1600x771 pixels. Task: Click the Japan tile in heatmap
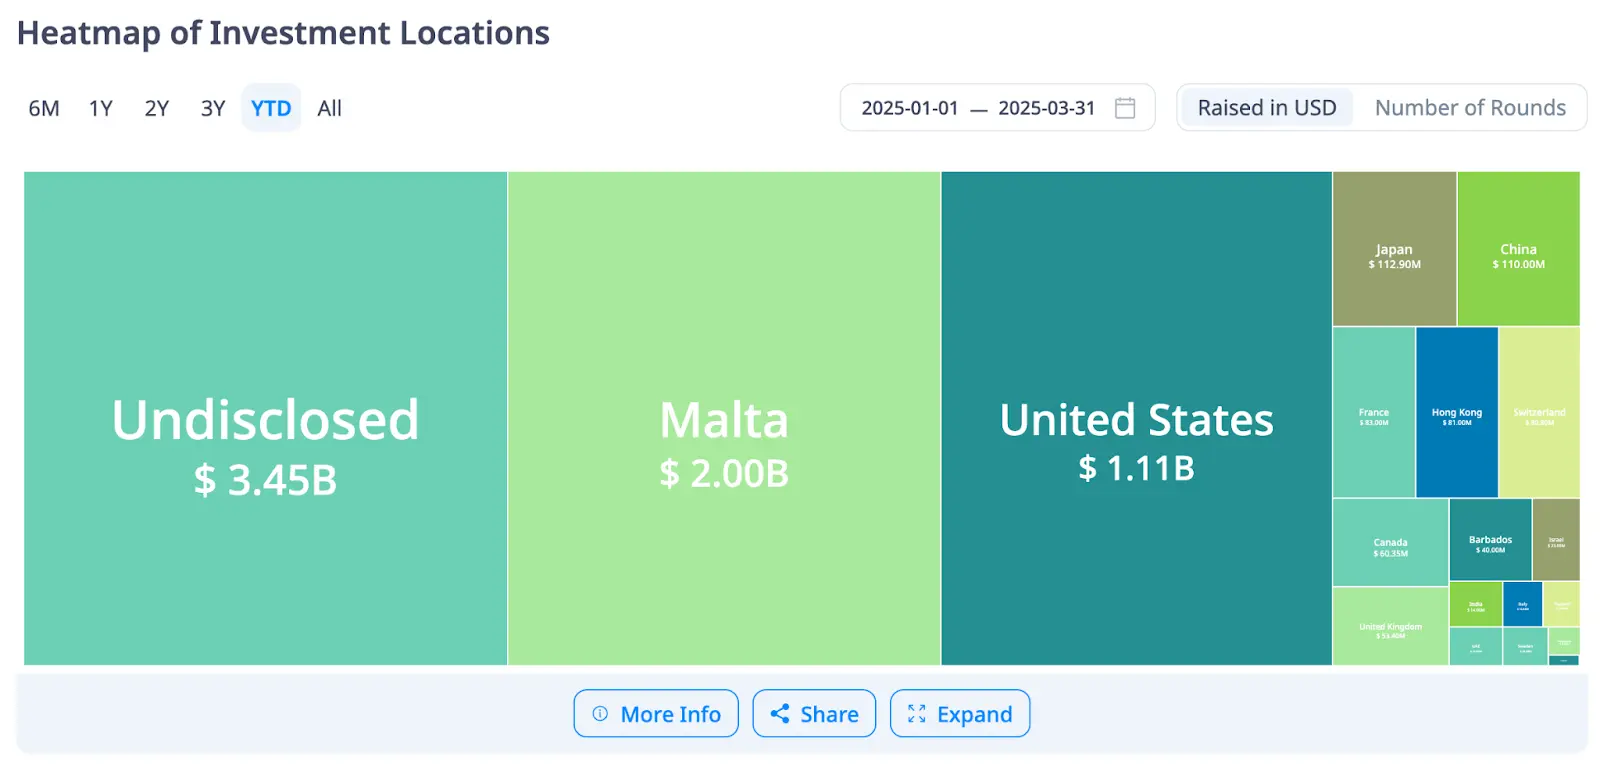(x=1394, y=249)
